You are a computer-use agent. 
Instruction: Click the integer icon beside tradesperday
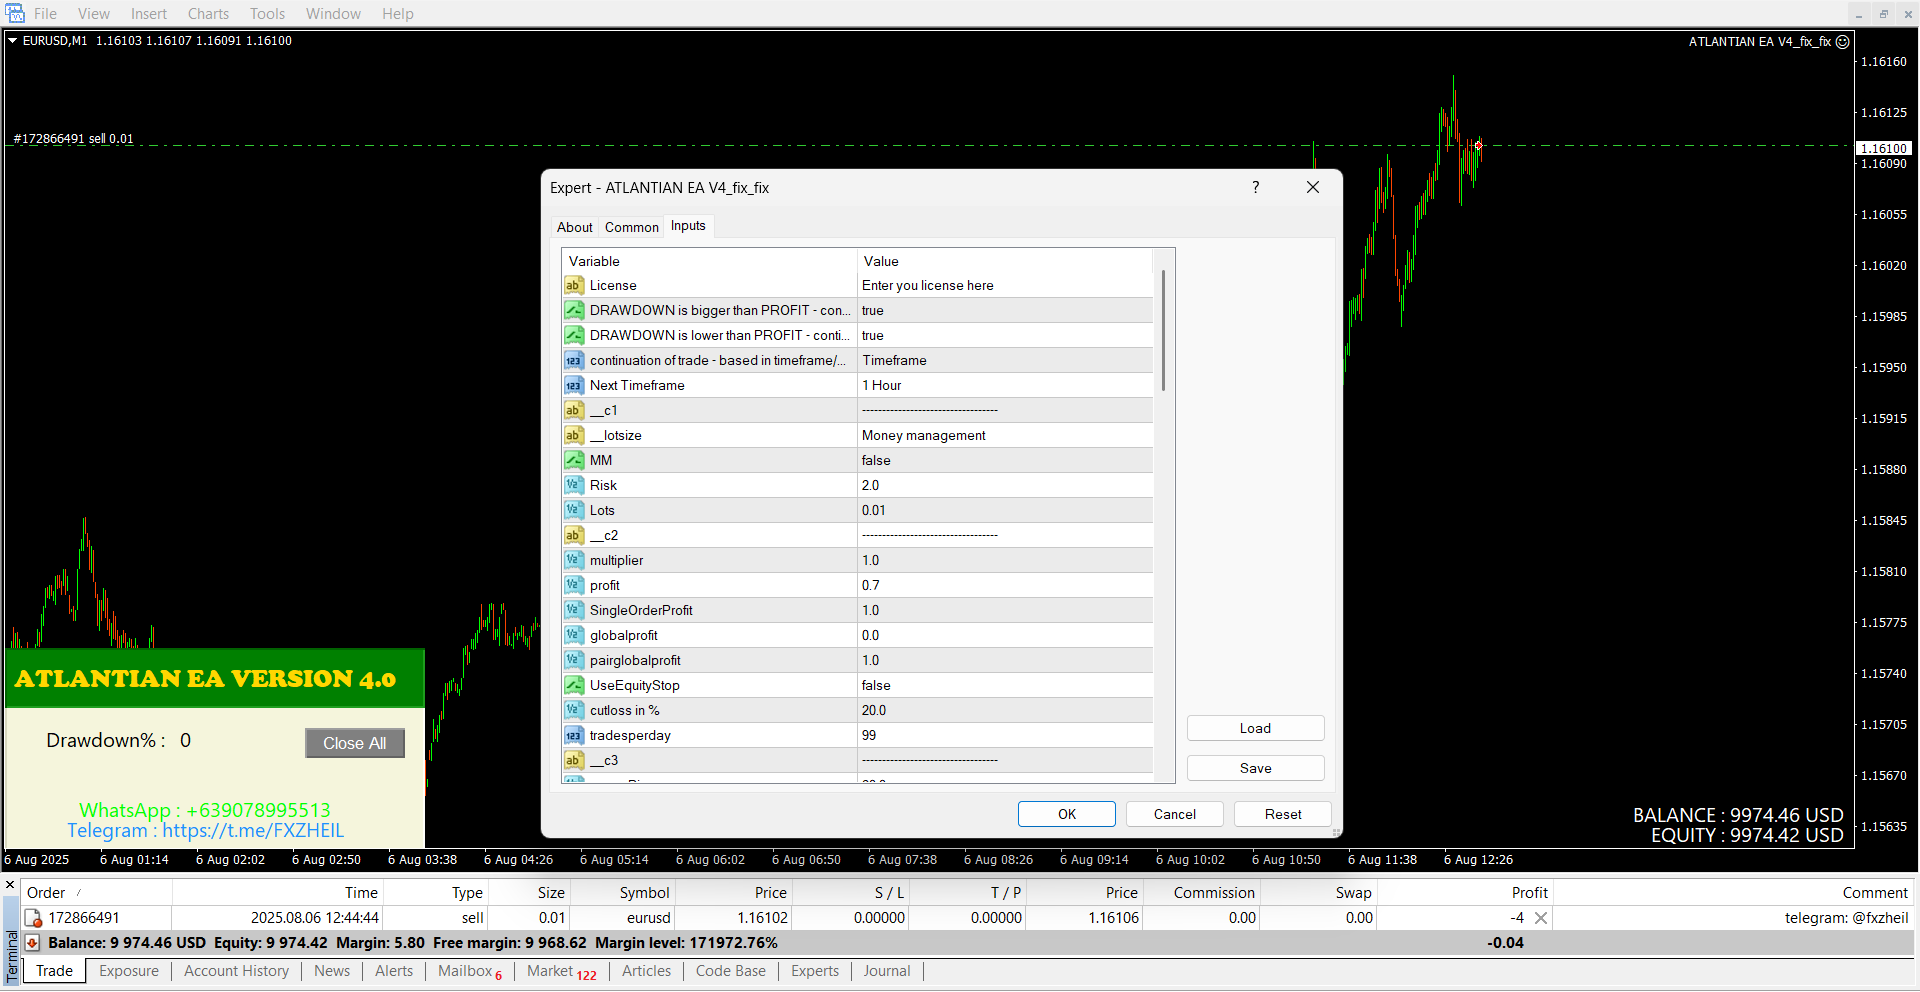coord(574,736)
